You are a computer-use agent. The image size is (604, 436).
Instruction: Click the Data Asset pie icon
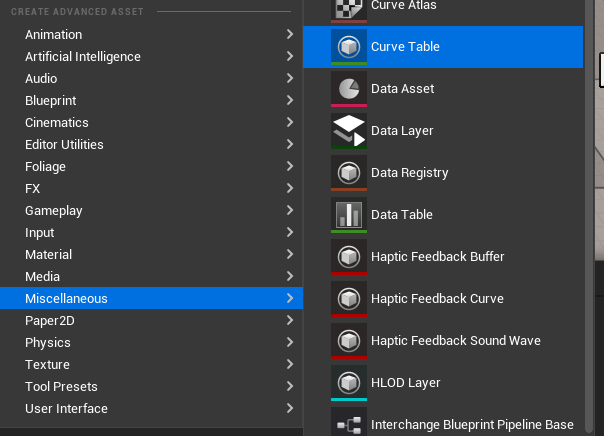[349, 89]
